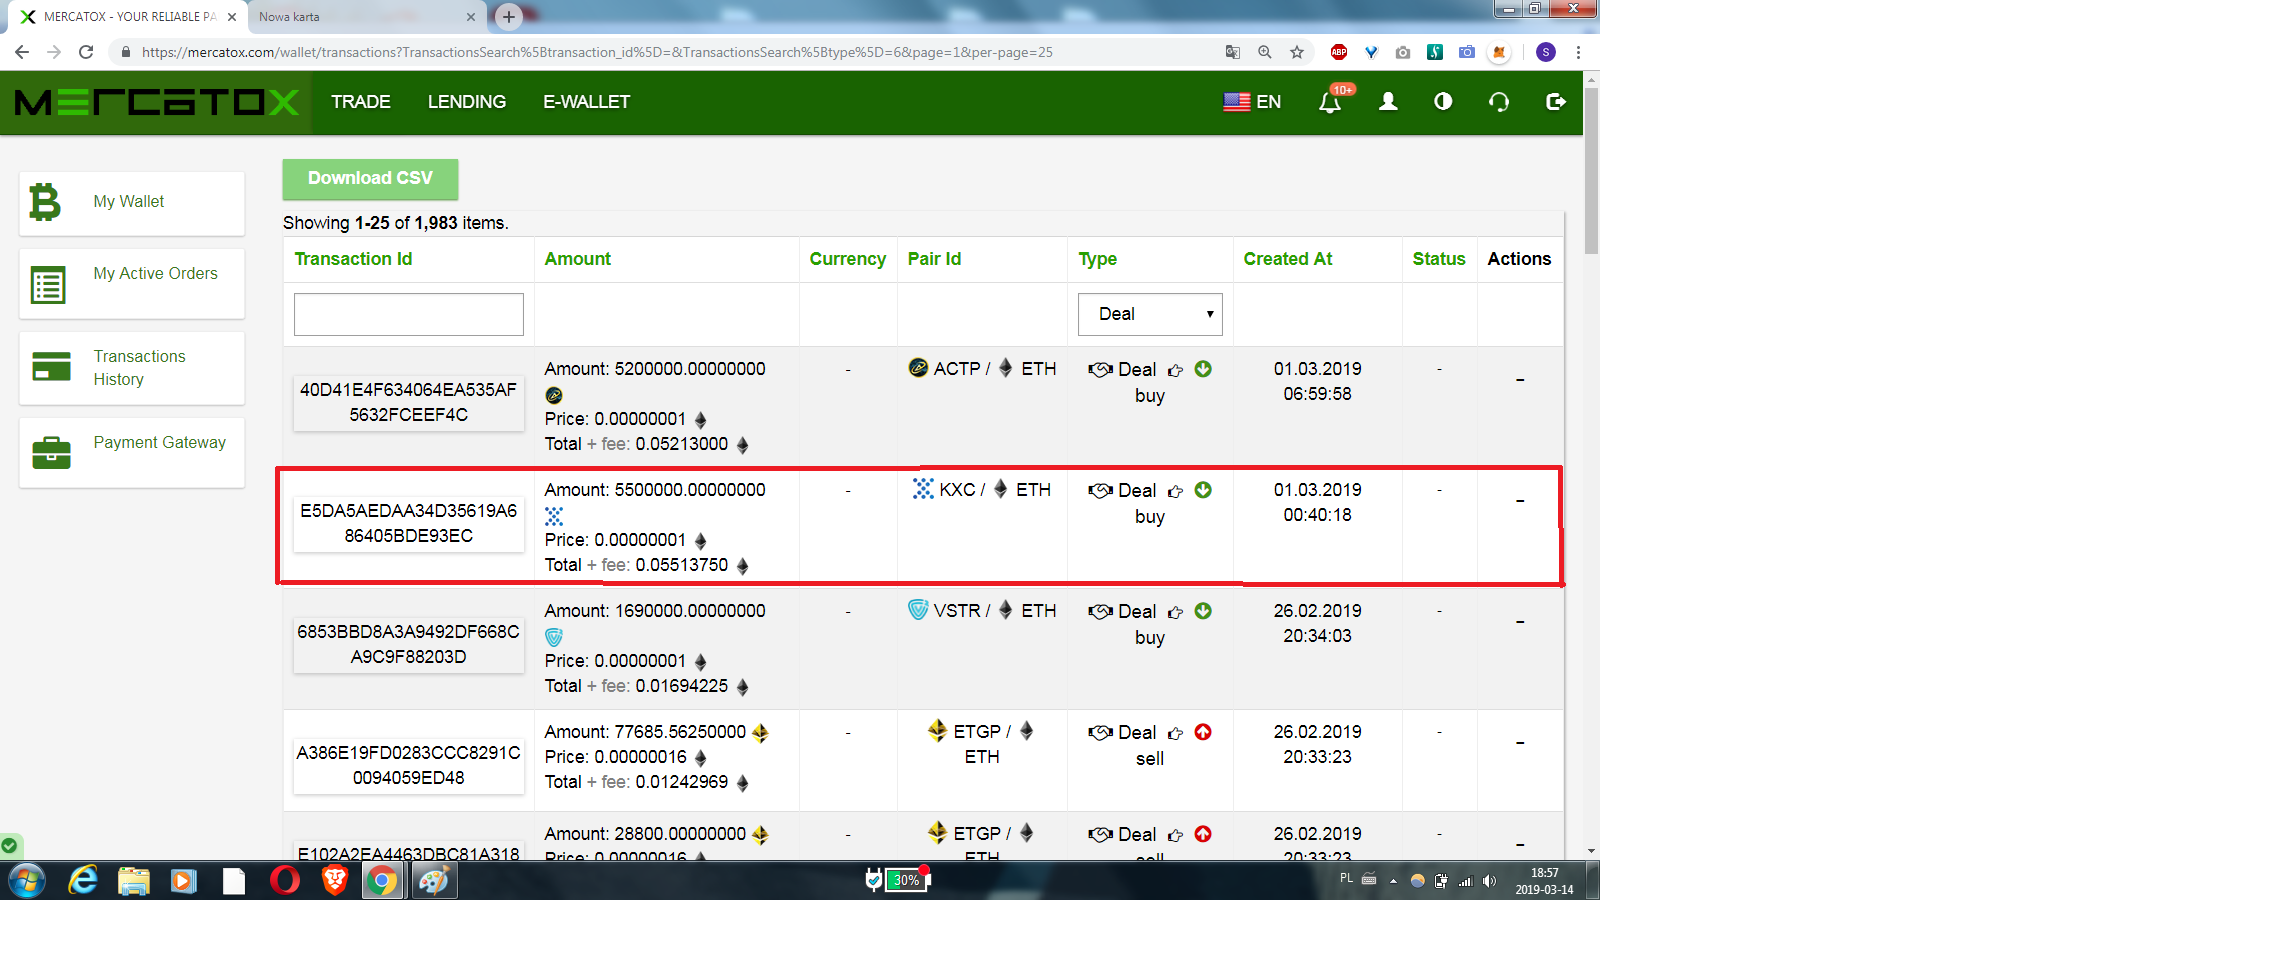Click the ACTP coin icon in Pair Id
The width and height of the screenshot is (2279, 957).
918,368
